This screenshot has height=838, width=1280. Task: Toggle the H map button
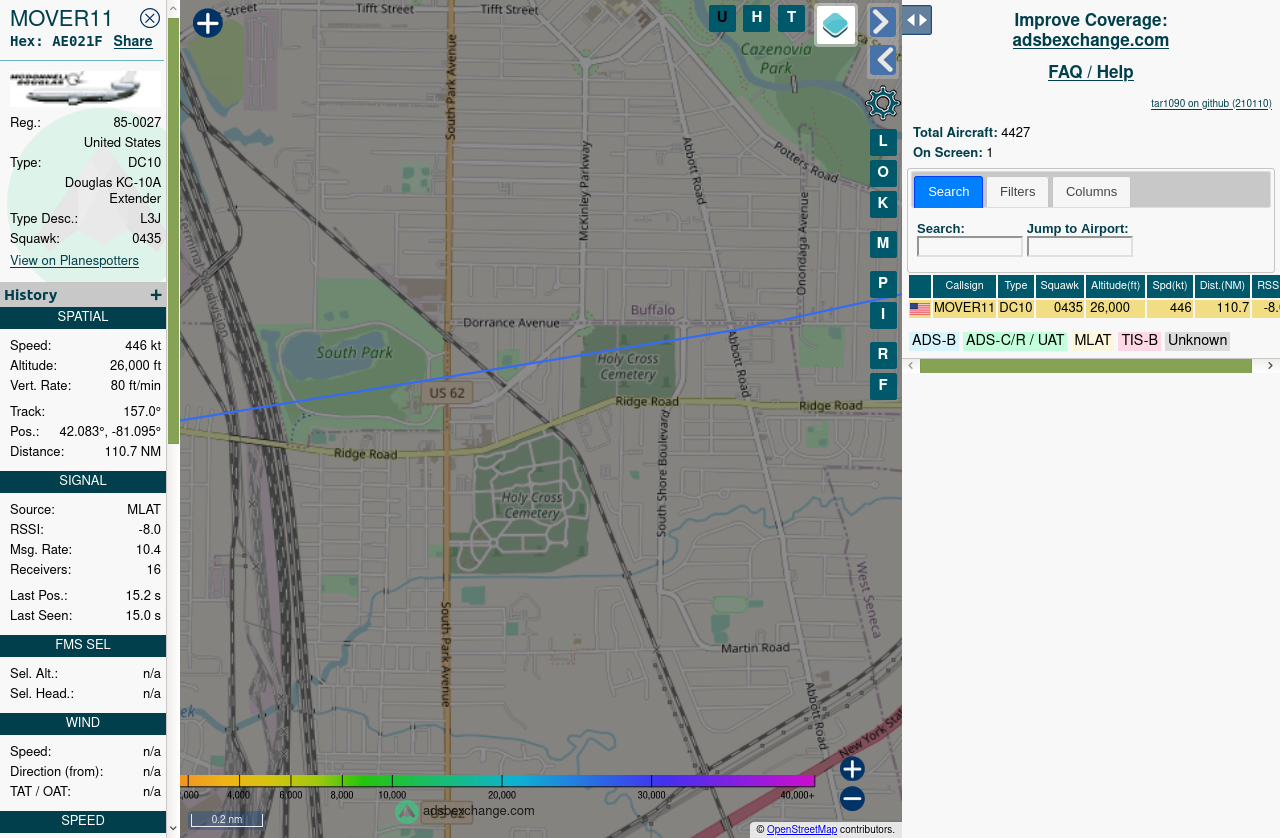pos(756,18)
